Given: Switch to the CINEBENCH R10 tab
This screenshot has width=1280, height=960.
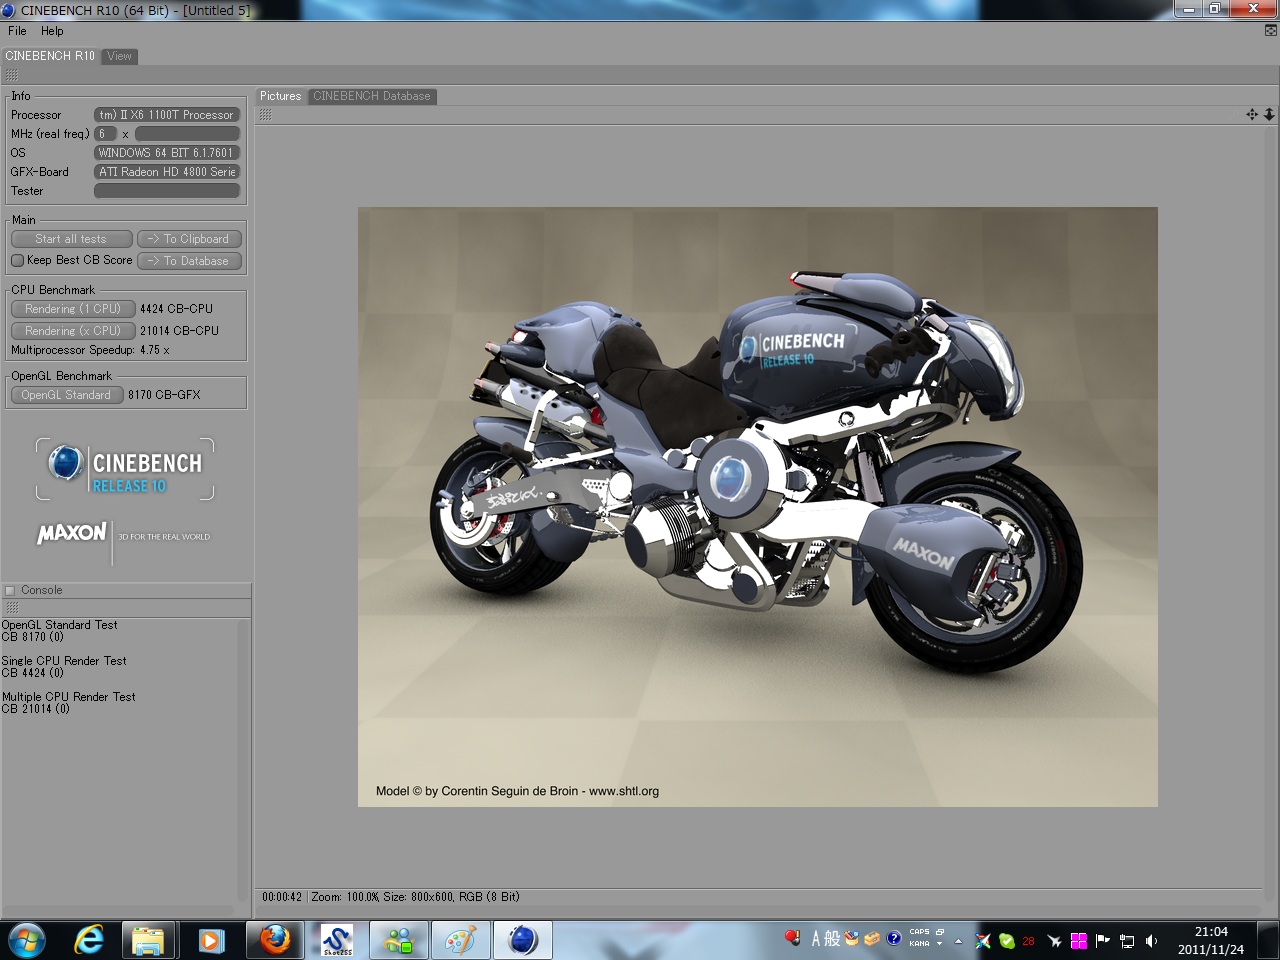Looking at the screenshot, I should point(50,56).
